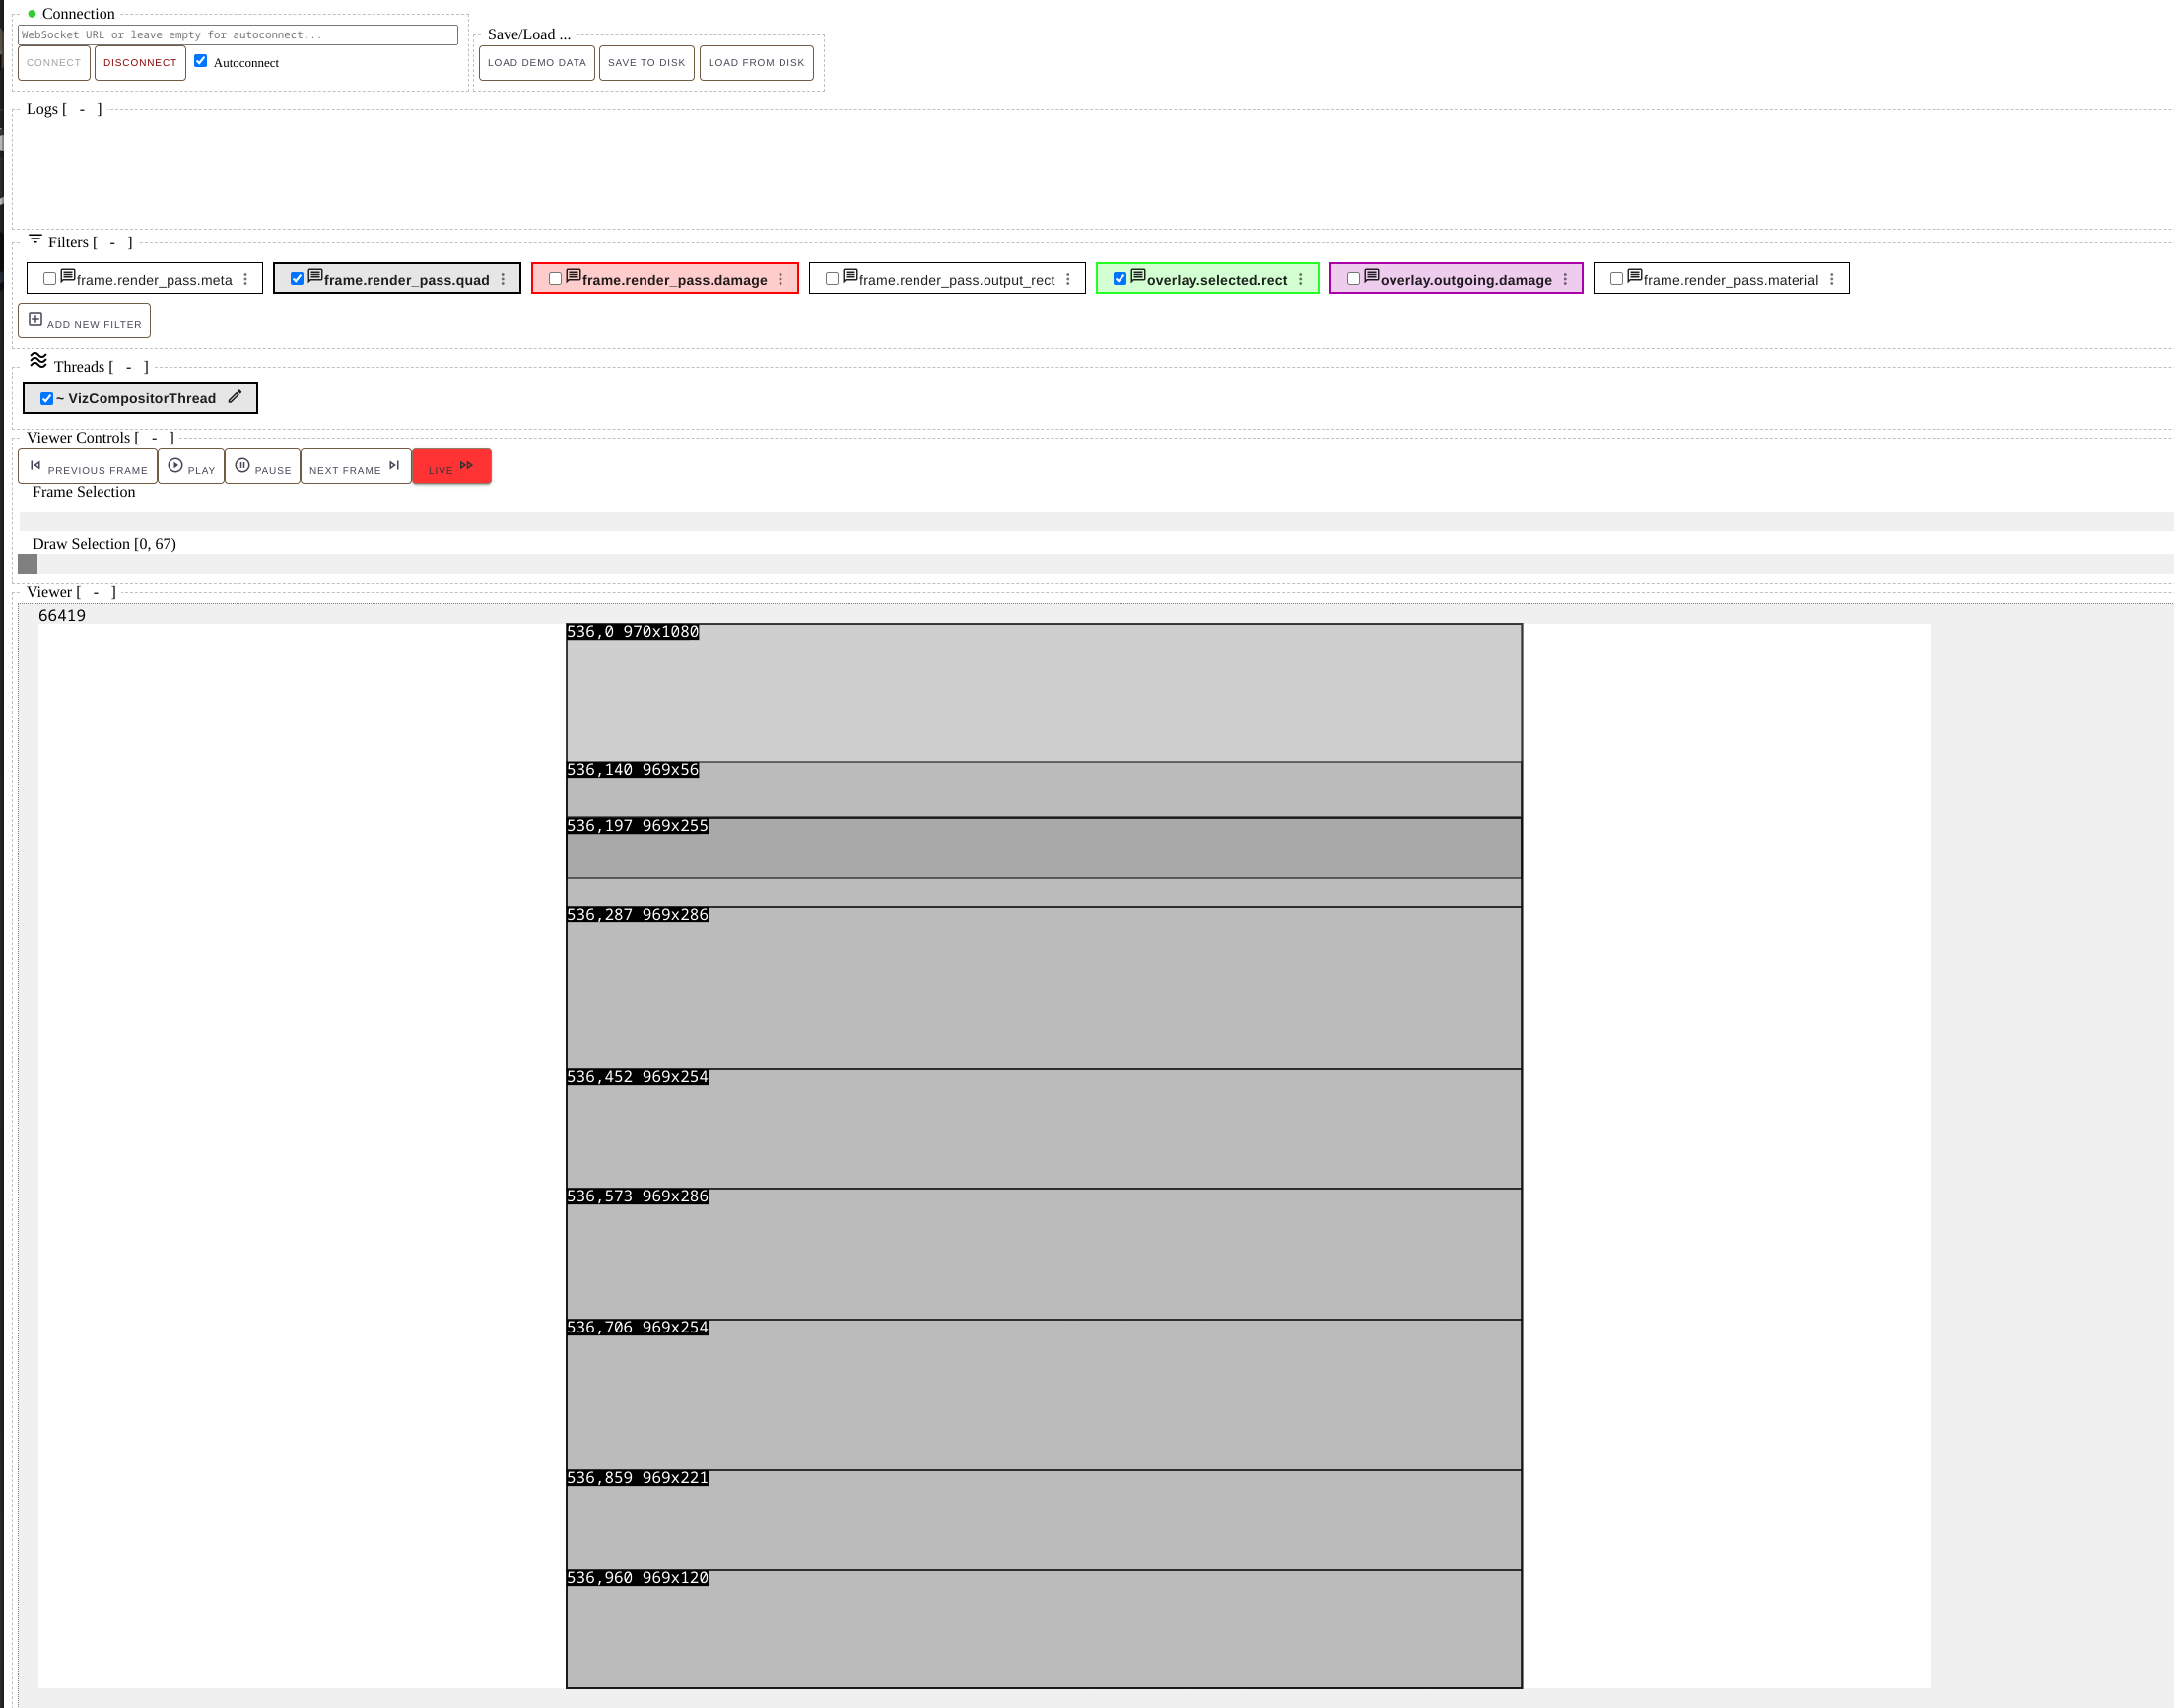Edit VizCompositorThread with the pencil icon
The image size is (2174, 1708).
235,397
